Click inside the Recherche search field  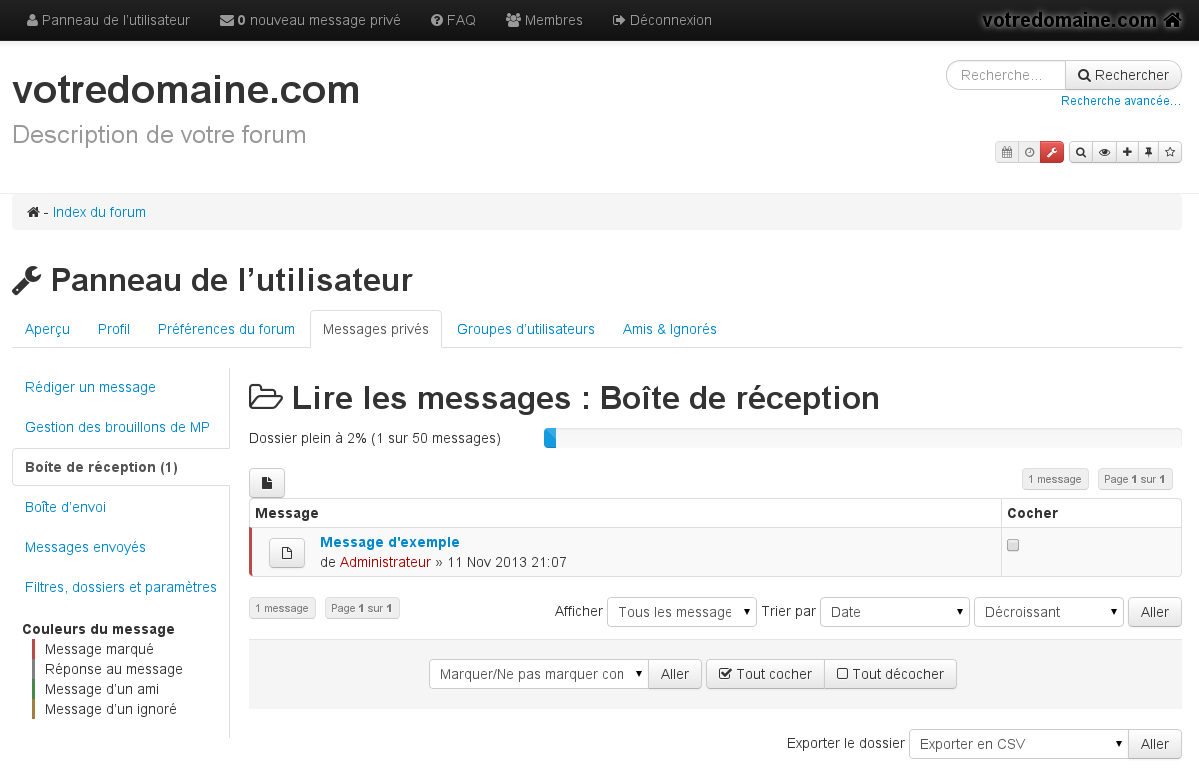point(1003,74)
